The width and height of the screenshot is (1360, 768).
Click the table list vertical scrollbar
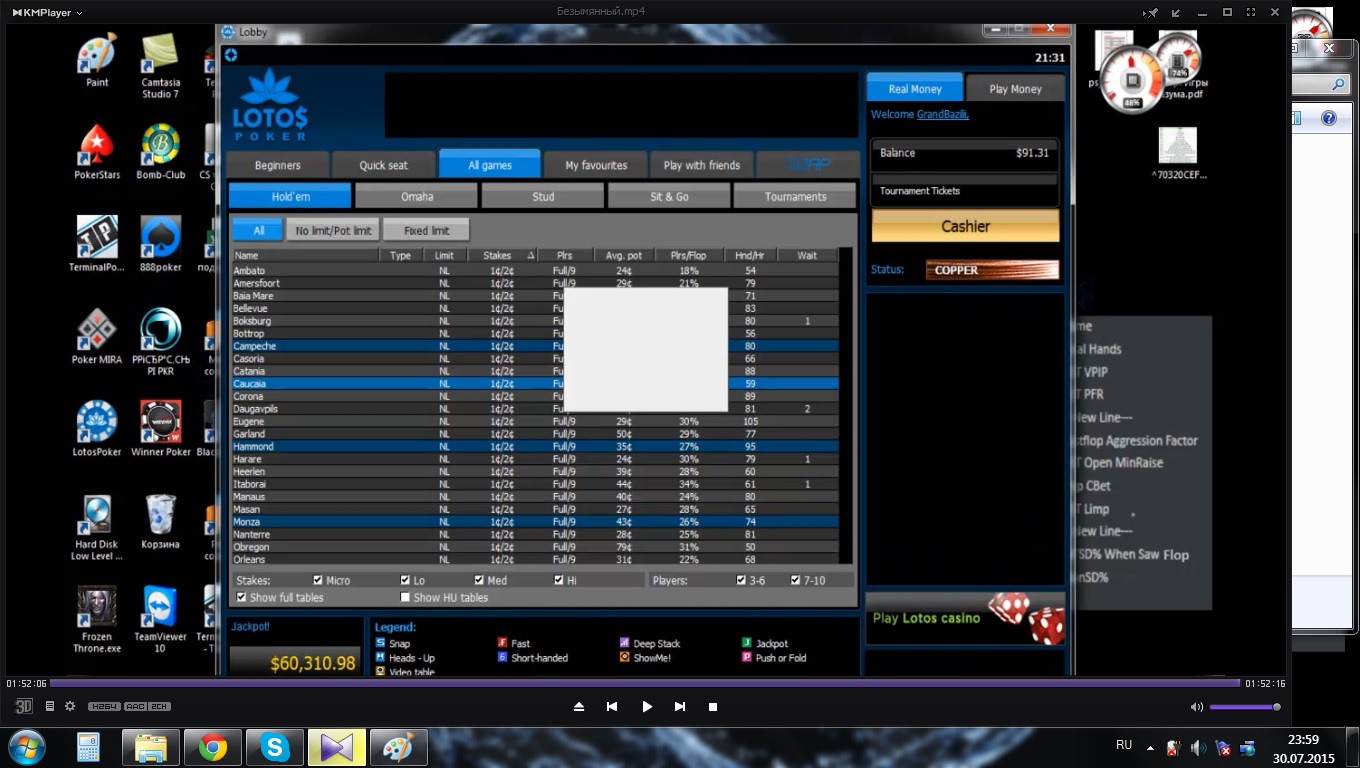[x=847, y=405]
